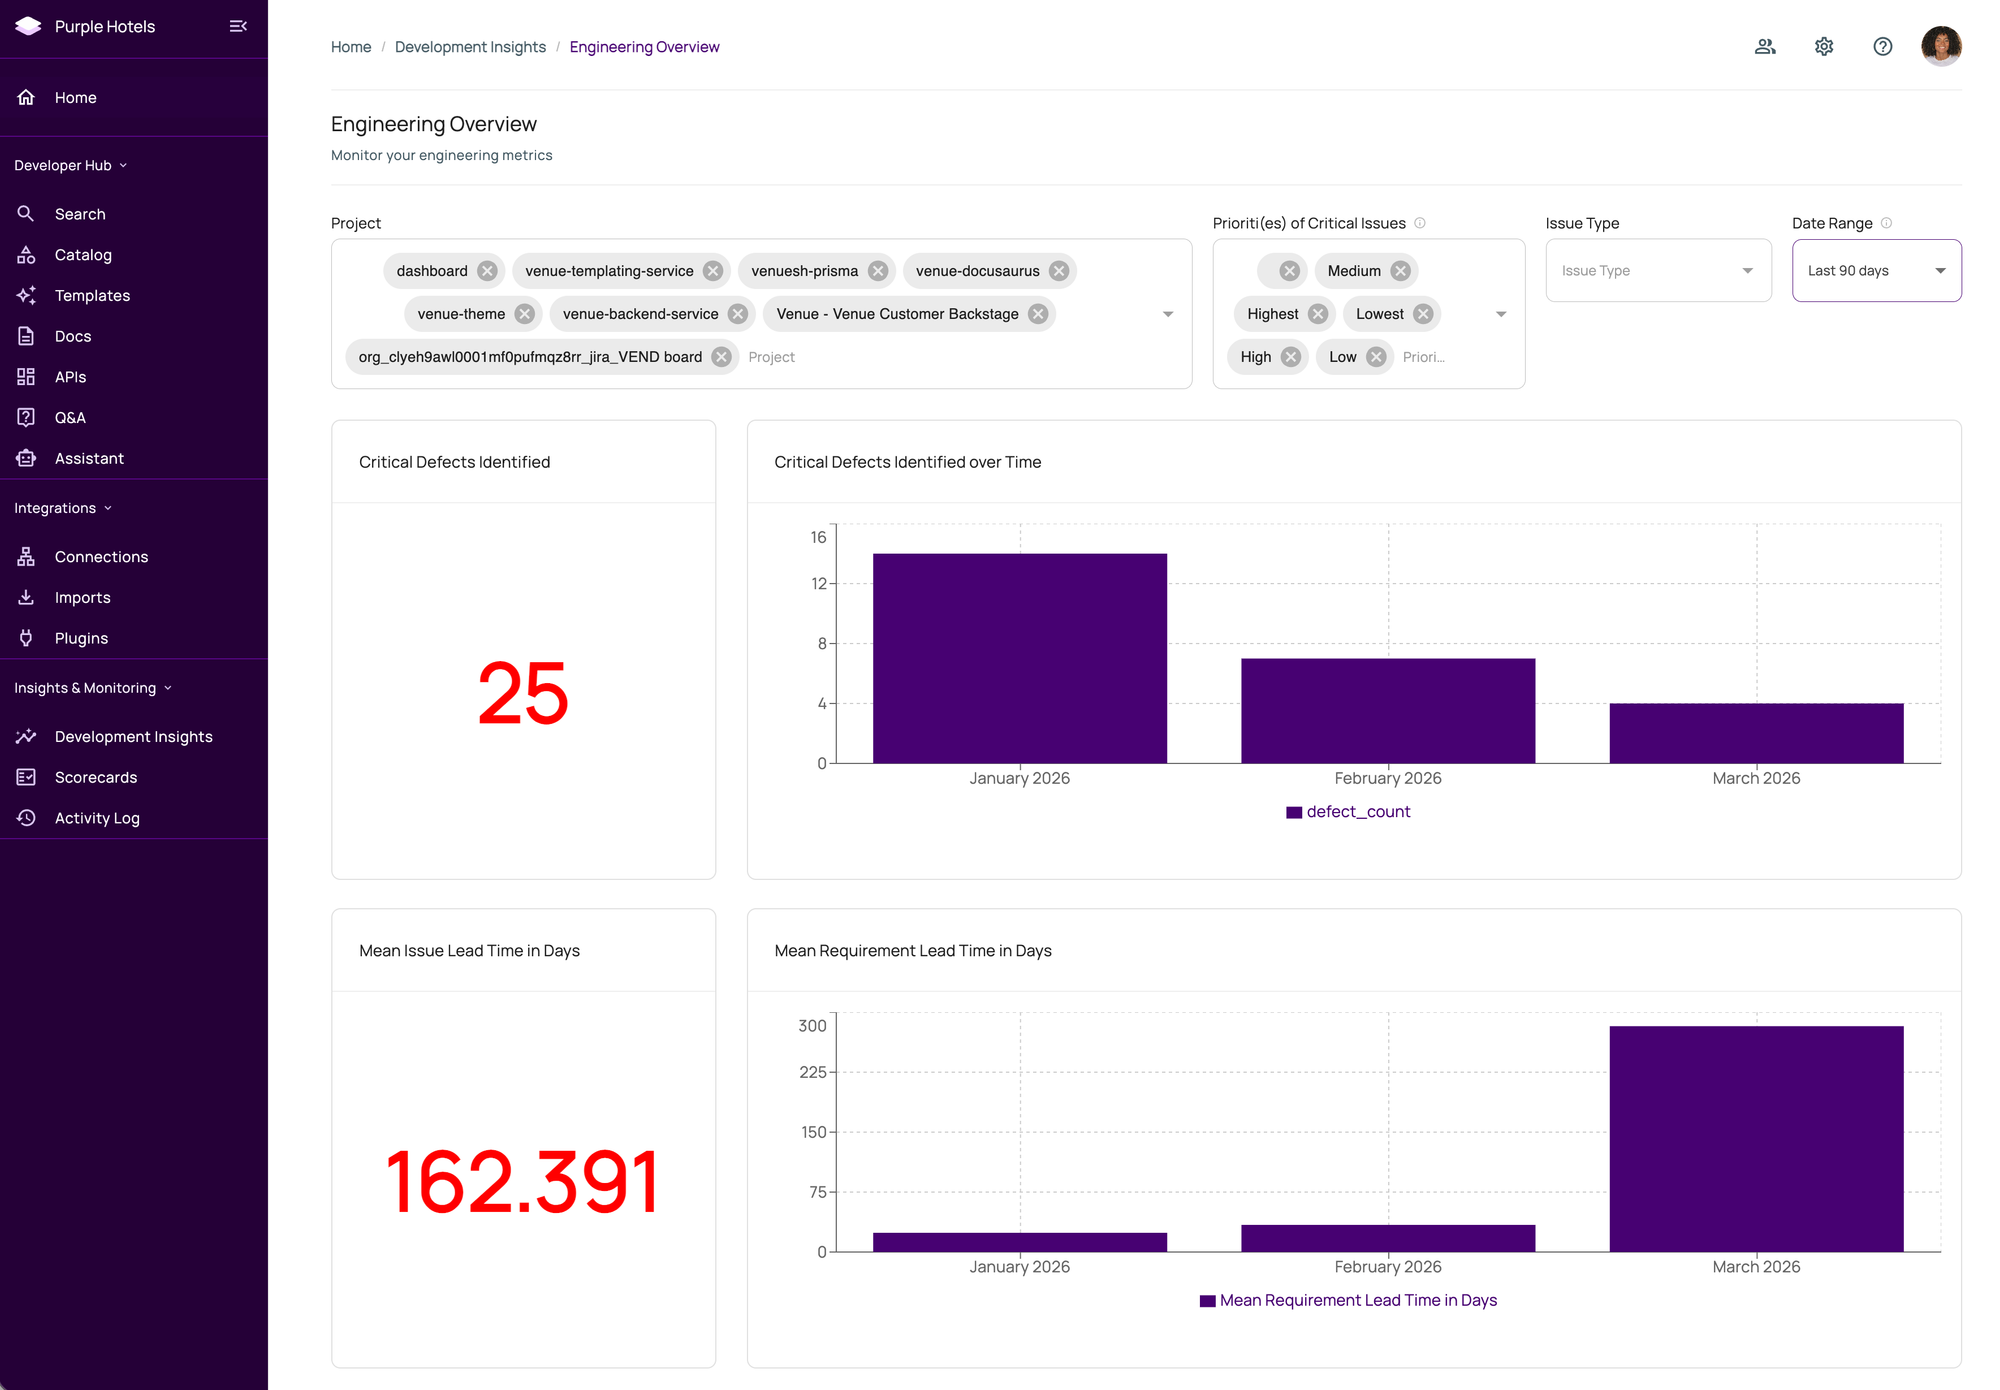Remove the blank priority chip
This screenshot has height=1390, width=2000.
(x=1290, y=271)
